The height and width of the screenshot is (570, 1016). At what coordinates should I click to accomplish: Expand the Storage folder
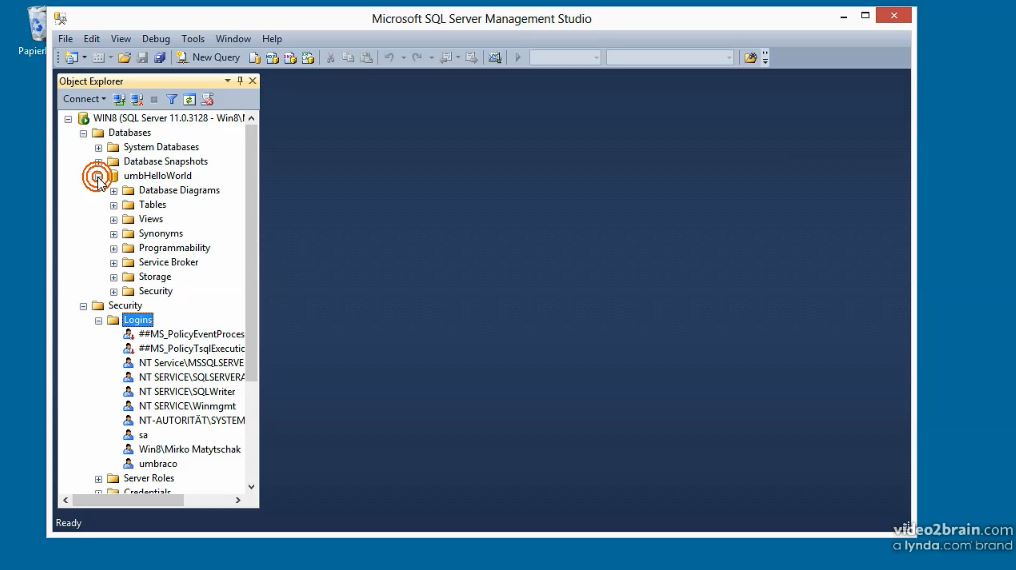click(113, 277)
